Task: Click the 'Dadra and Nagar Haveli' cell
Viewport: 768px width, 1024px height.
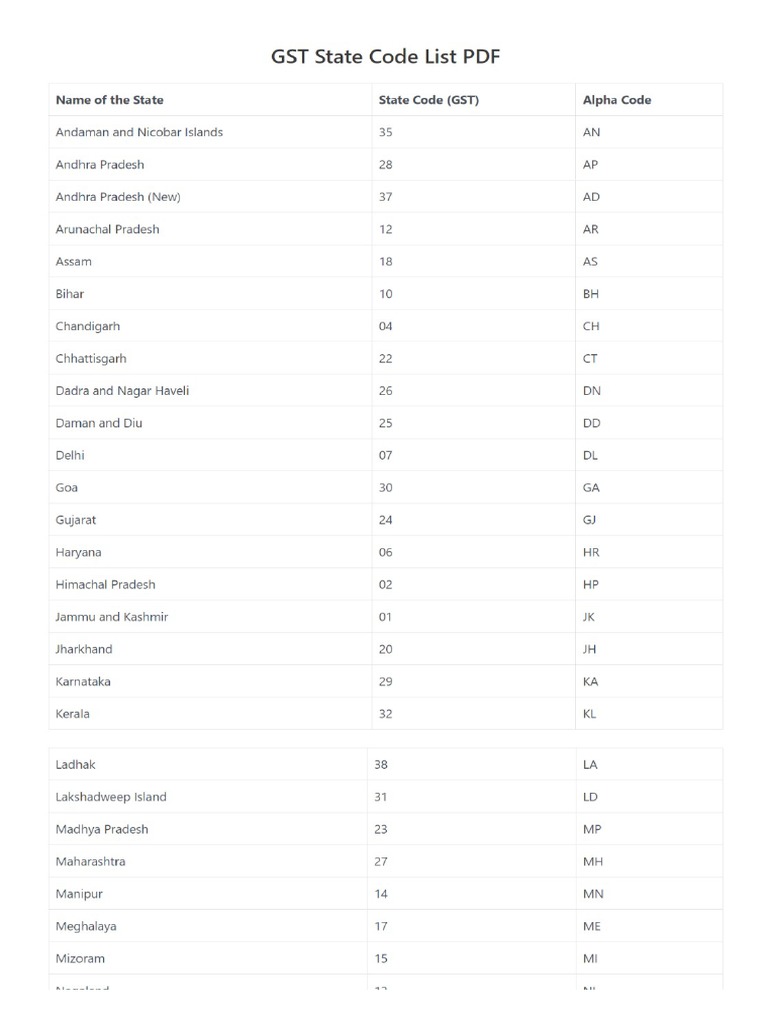Action: click(x=122, y=391)
